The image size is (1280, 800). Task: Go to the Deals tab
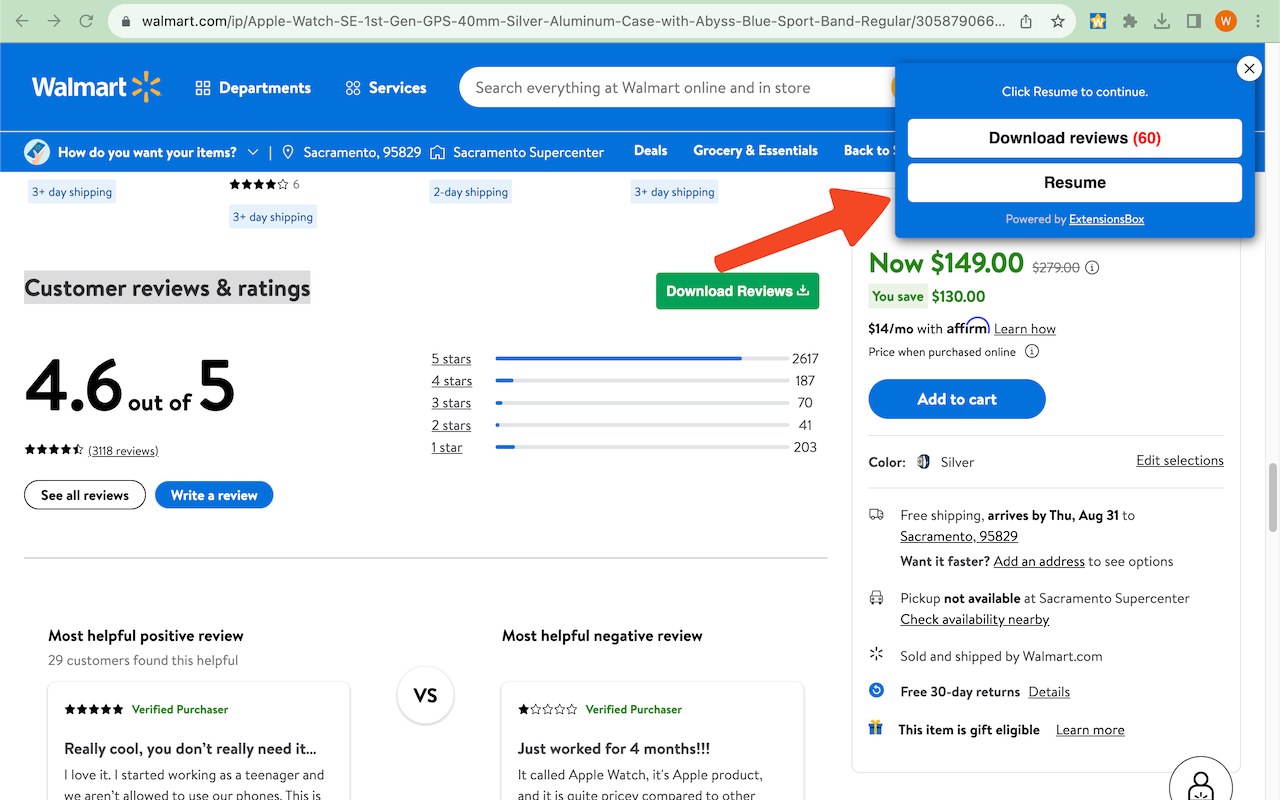coord(650,151)
